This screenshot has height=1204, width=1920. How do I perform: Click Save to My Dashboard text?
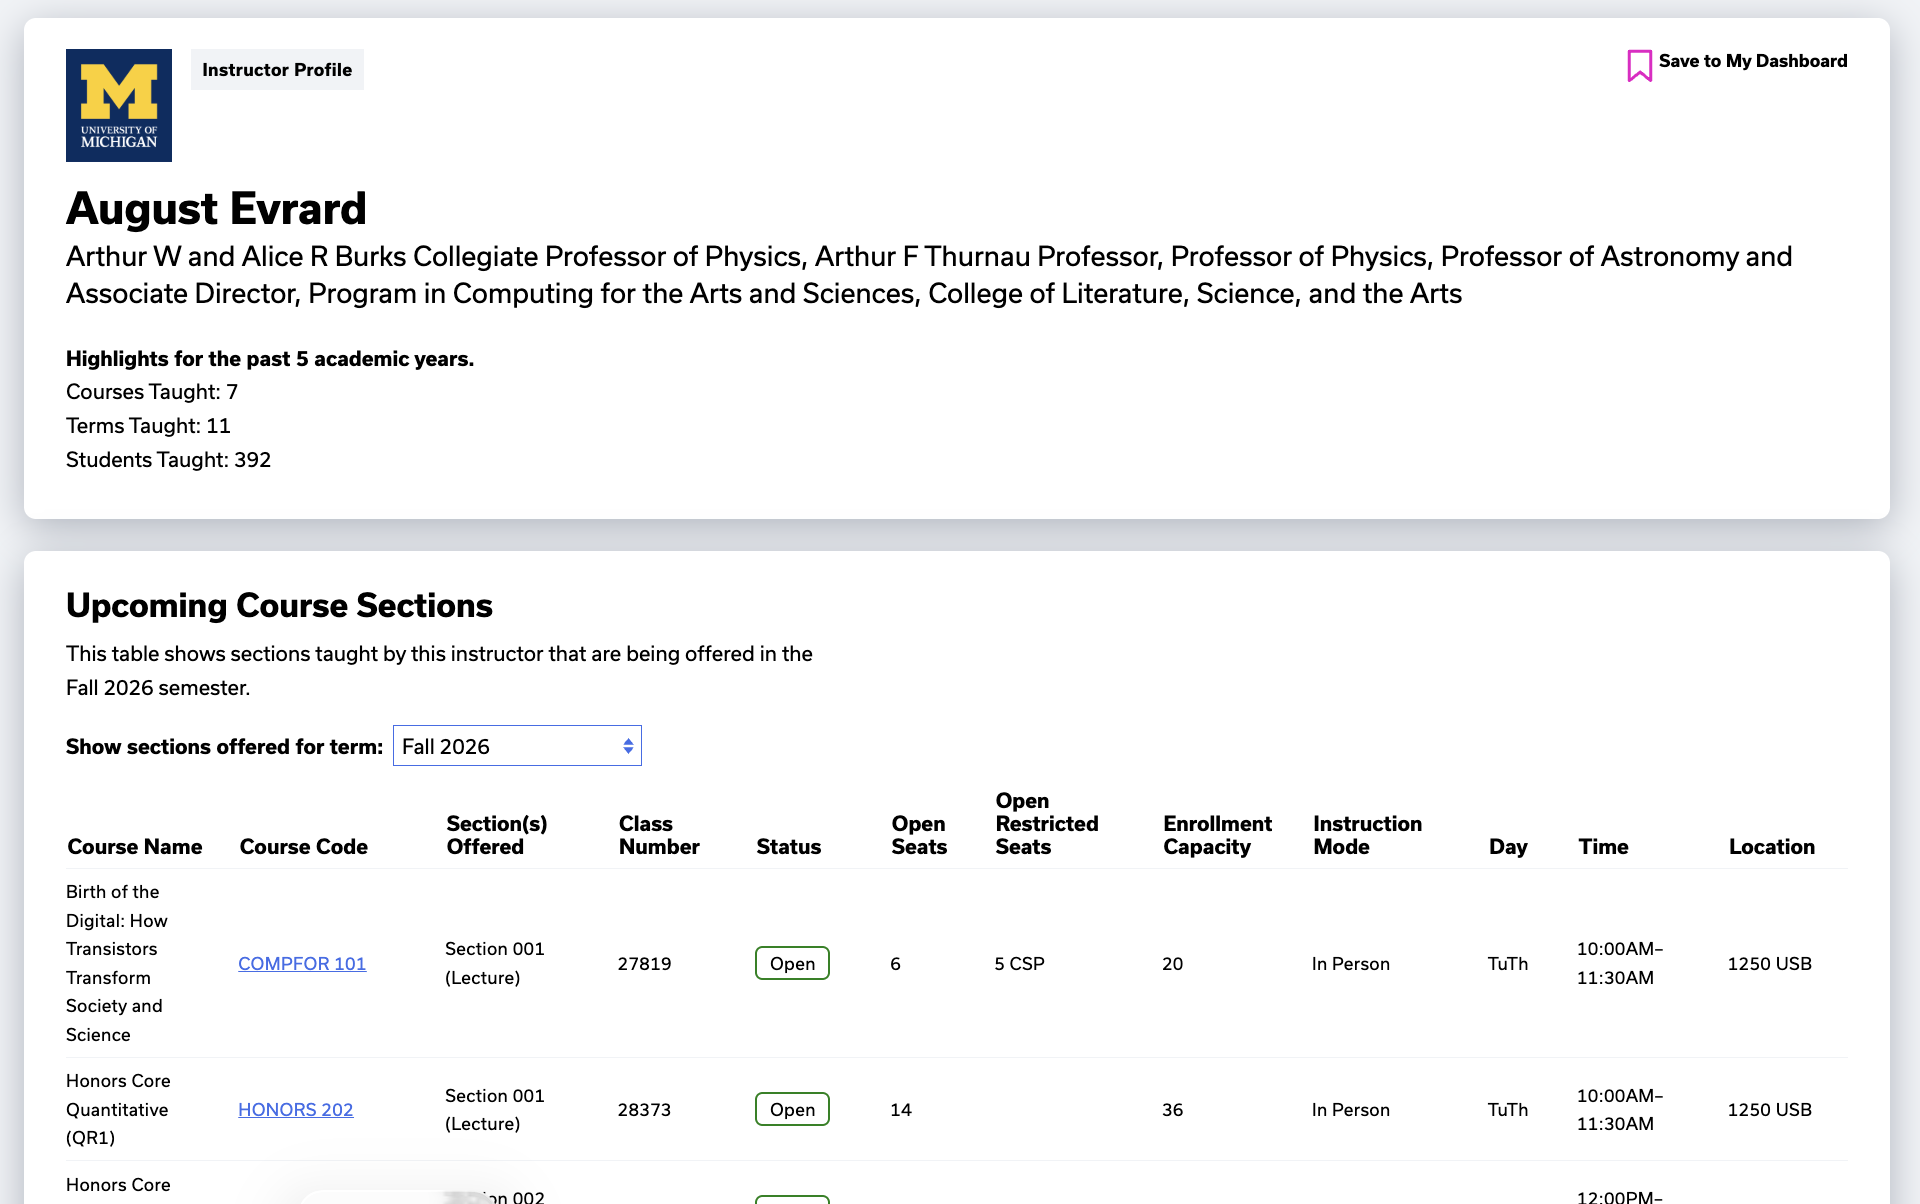[x=1753, y=61]
